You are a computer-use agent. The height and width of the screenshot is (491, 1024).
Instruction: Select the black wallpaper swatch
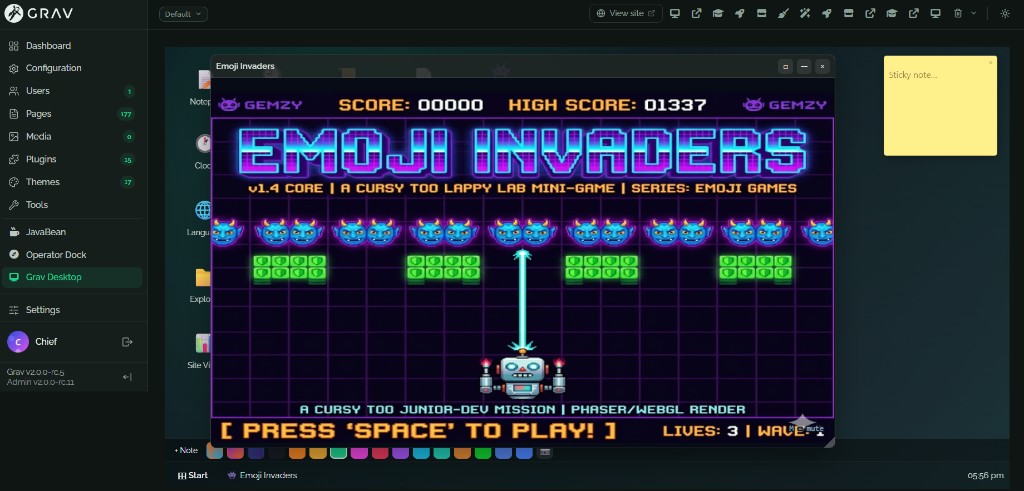pyautogui.click(x=276, y=451)
